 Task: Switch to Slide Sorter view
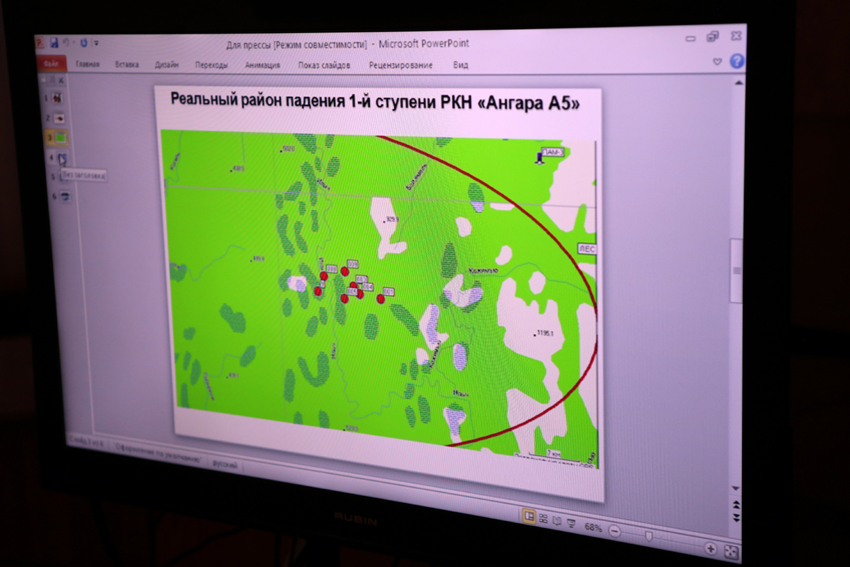click(543, 519)
